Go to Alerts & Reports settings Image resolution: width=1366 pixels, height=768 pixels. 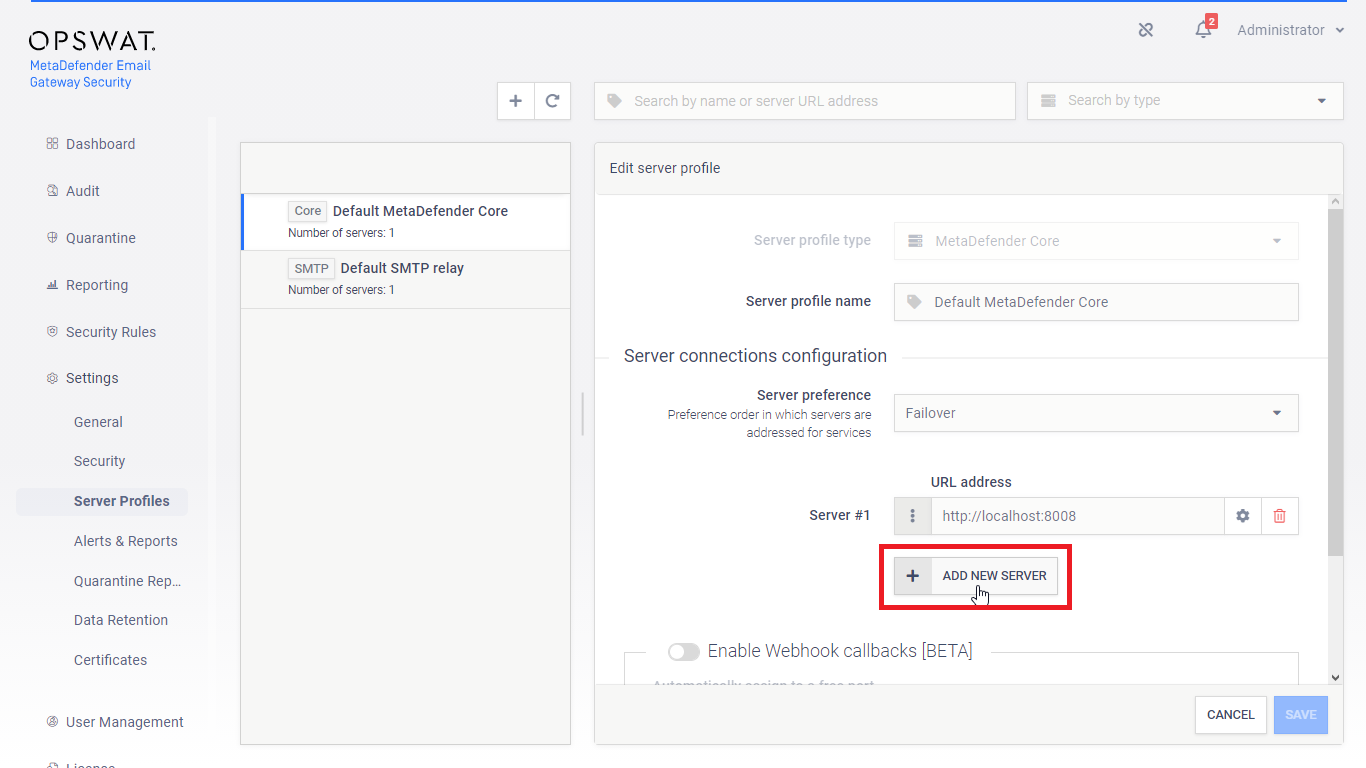pos(126,541)
